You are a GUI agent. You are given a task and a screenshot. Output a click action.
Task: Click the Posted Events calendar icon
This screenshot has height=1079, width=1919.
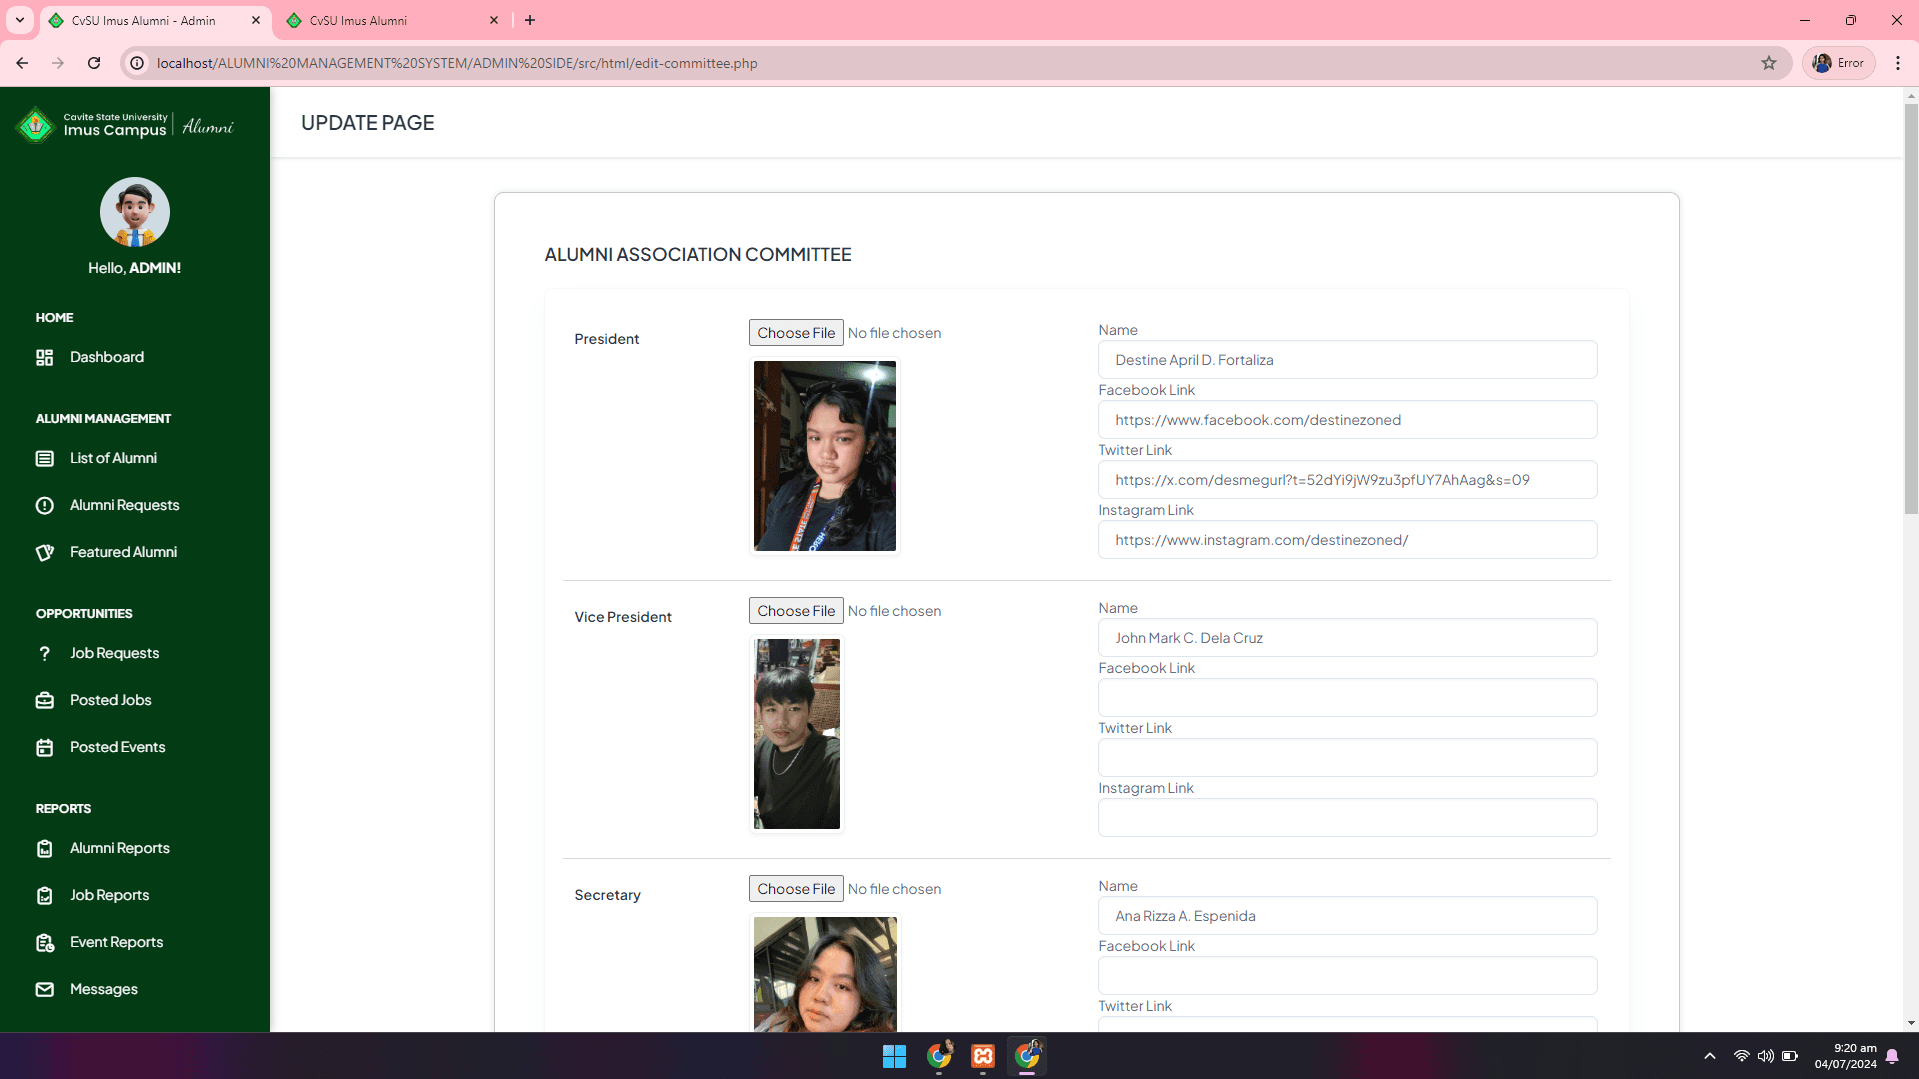click(44, 747)
